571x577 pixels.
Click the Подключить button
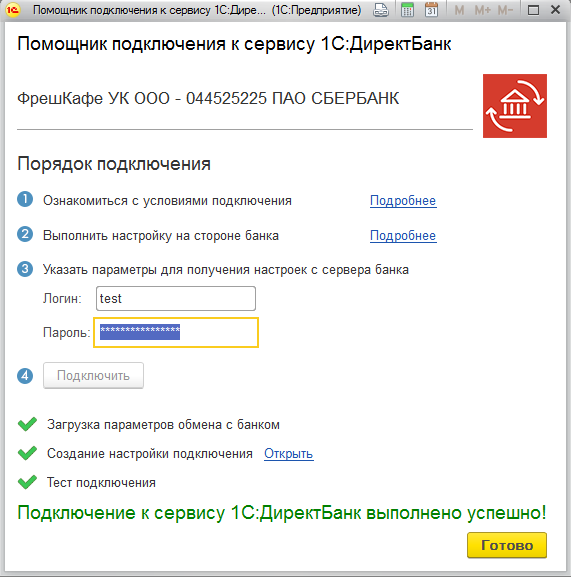point(93,375)
